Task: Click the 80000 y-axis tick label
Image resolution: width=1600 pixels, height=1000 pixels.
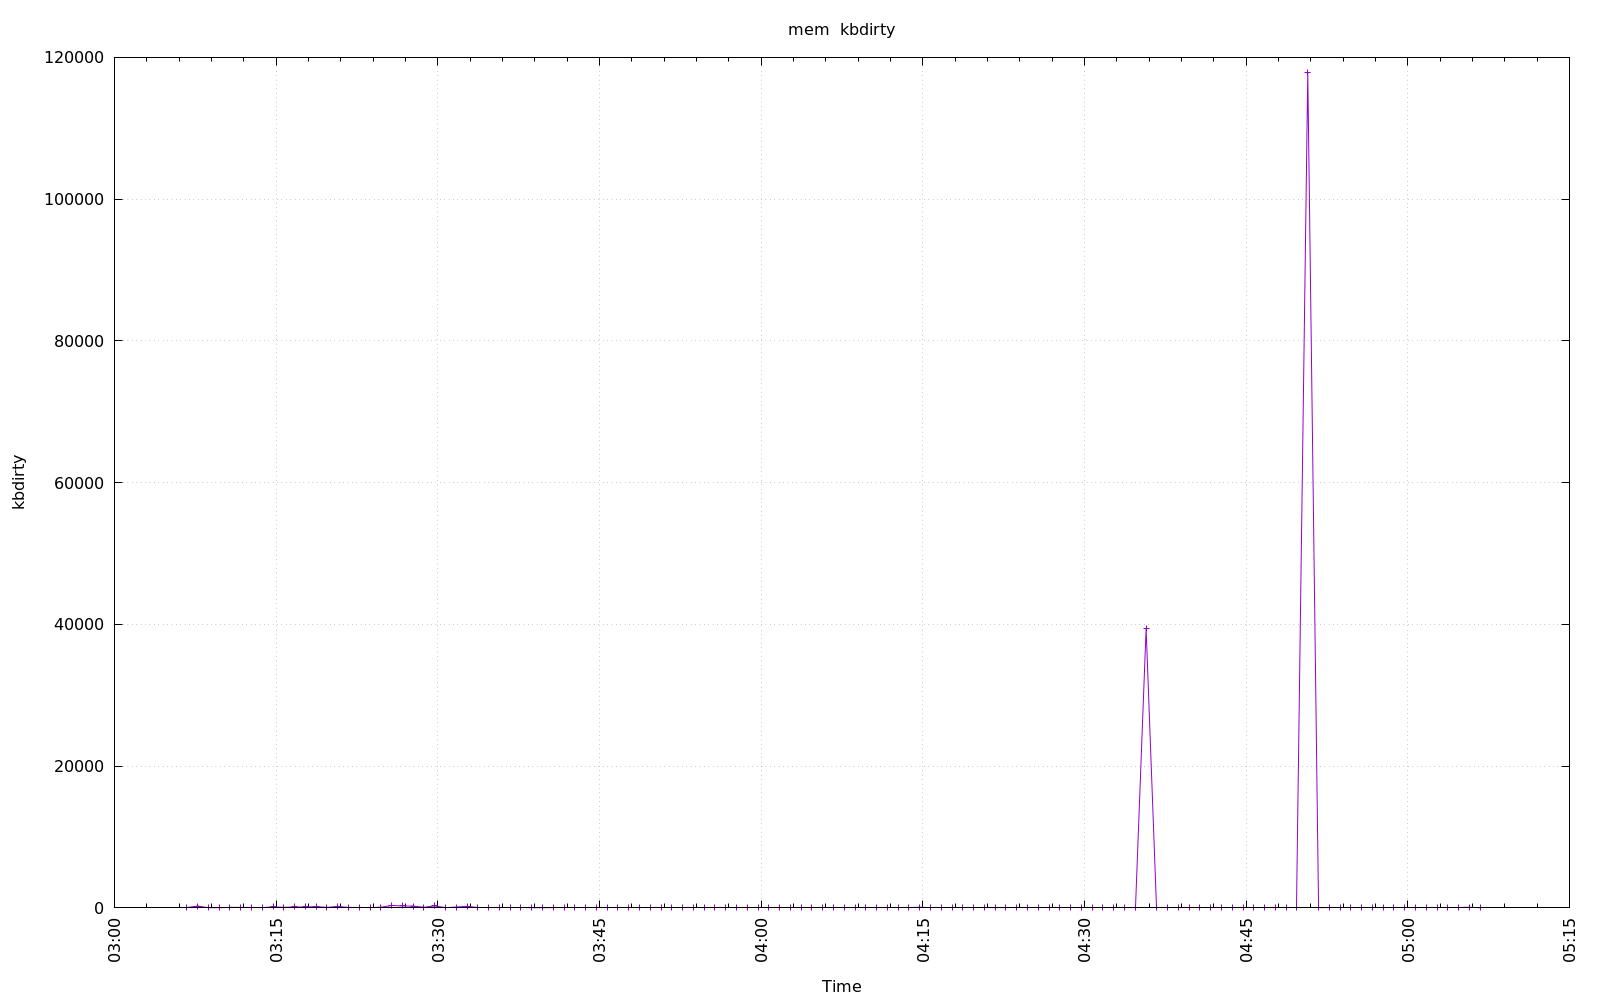Action: [x=79, y=341]
